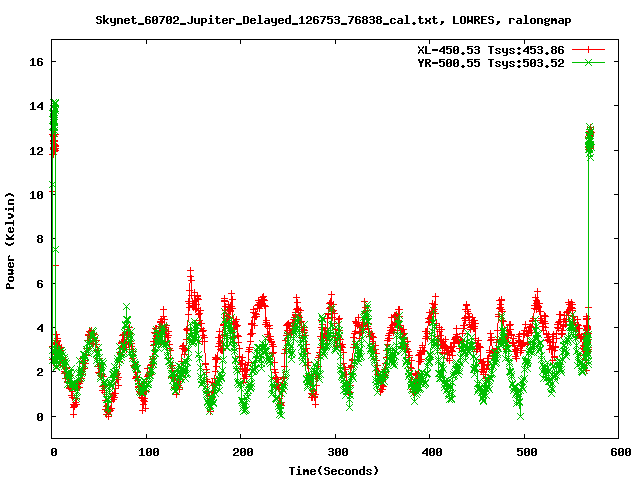640x480 pixels.
Task: Click the legend entry XL-450.53 Tsys:453.86
Action: coord(491,50)
